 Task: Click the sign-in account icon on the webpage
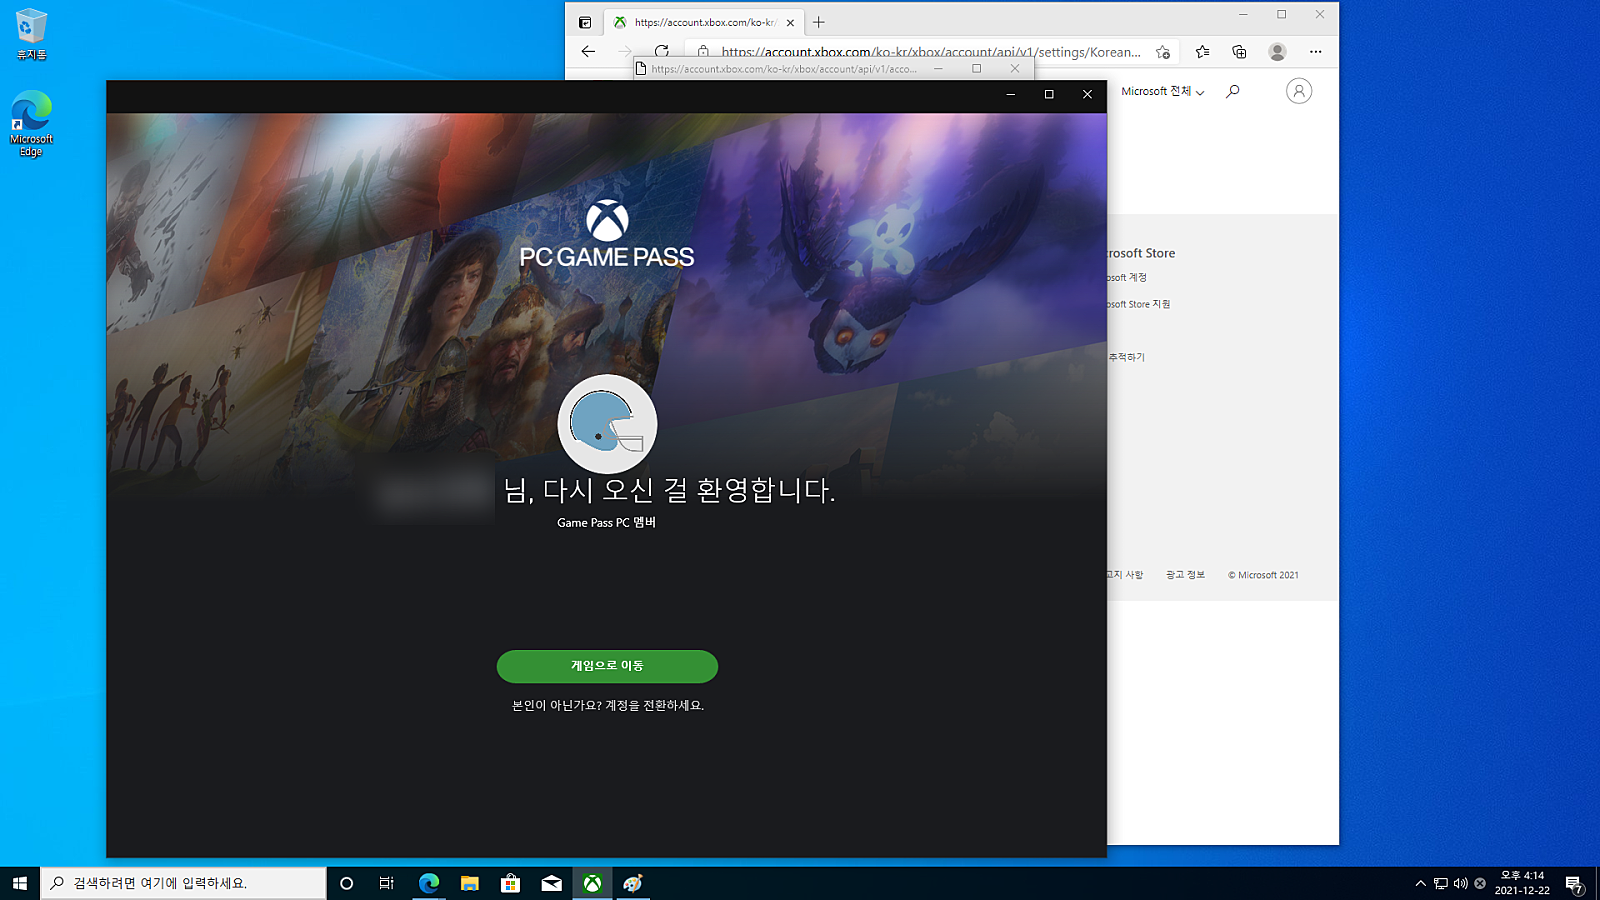1298,91
